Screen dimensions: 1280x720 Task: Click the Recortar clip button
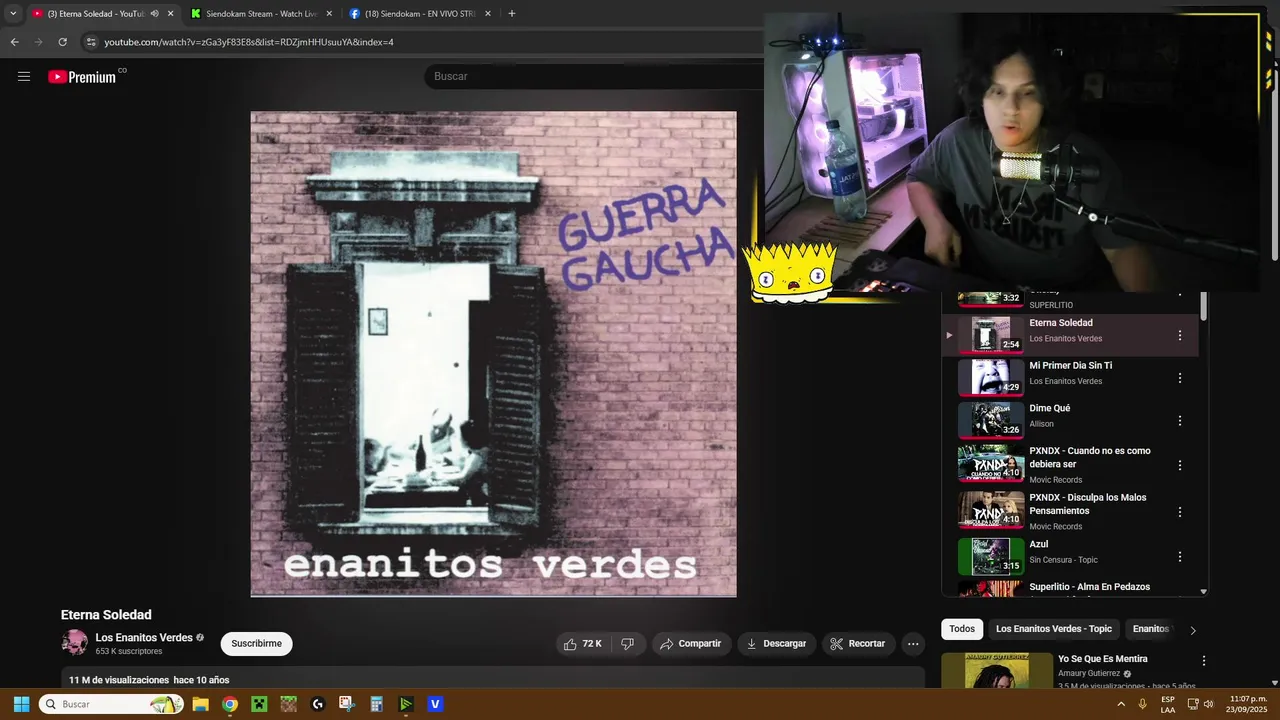pos(858,644)
